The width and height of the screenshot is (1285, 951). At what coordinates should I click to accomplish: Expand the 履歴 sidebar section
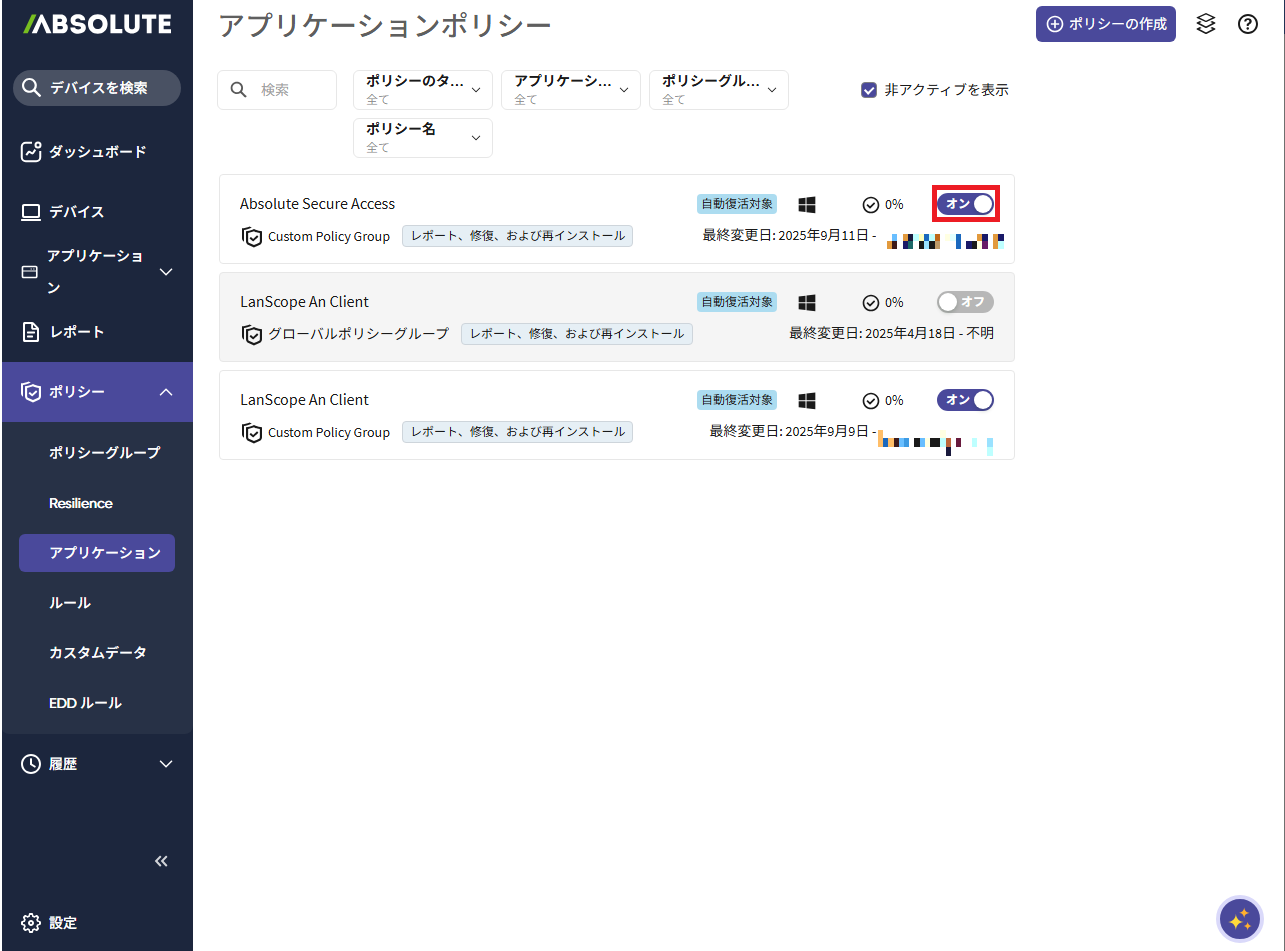pyautogui.click(x=97, y=764)
